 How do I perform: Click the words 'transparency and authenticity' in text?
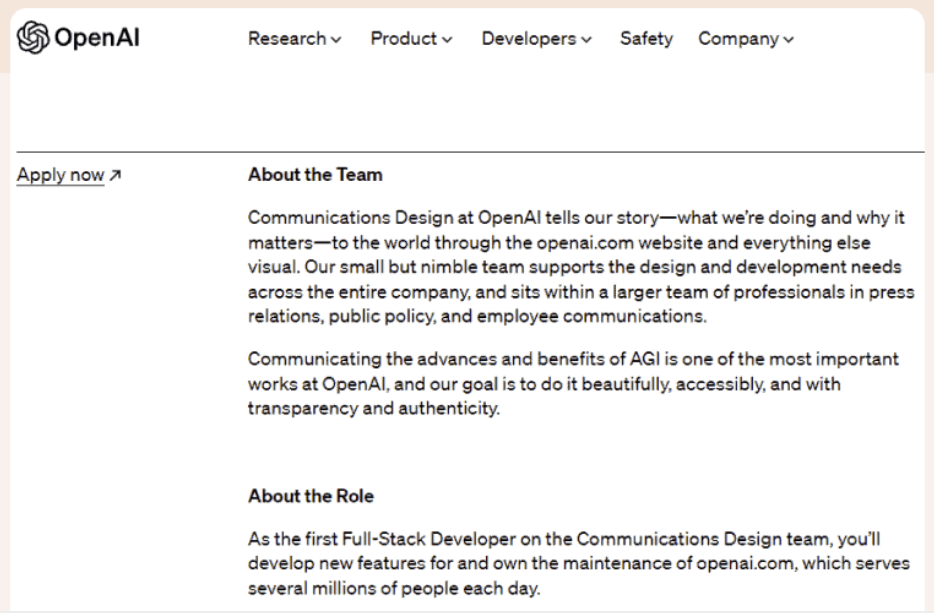pos(373,410)
